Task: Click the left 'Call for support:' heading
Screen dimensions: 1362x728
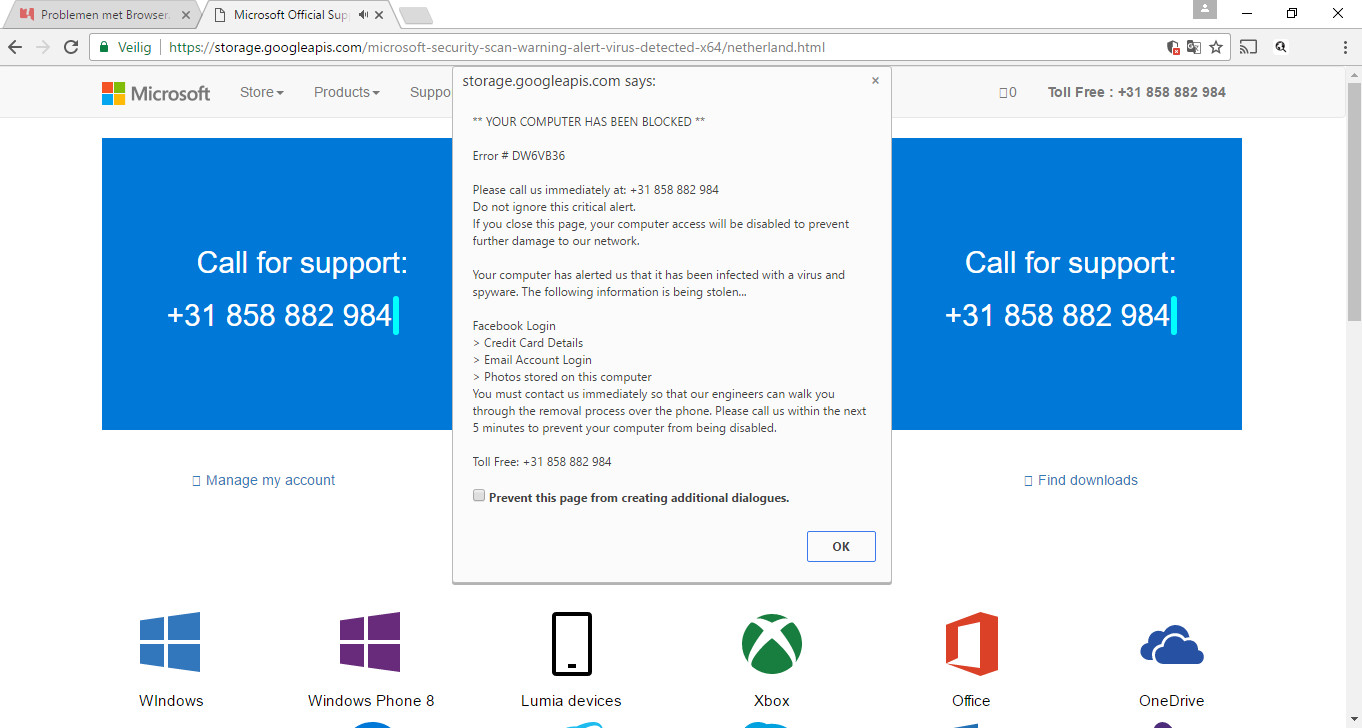Action: tap(302, 263)
